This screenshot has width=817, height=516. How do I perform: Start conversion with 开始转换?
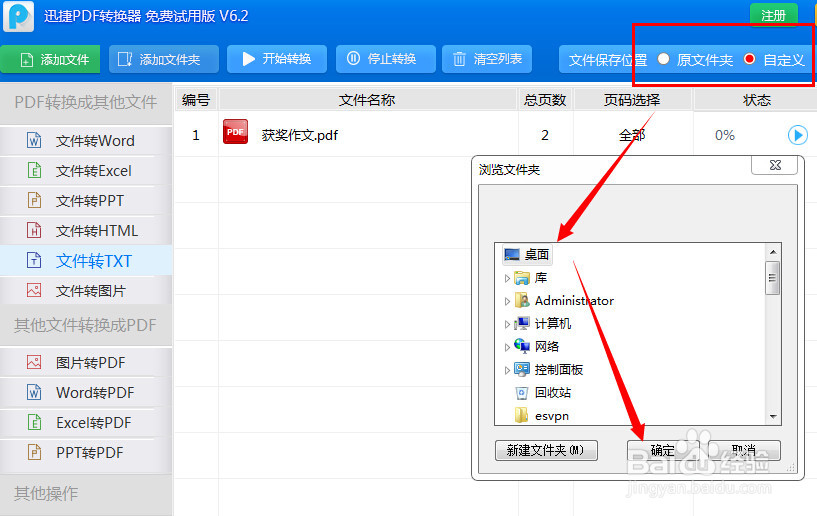277,59
